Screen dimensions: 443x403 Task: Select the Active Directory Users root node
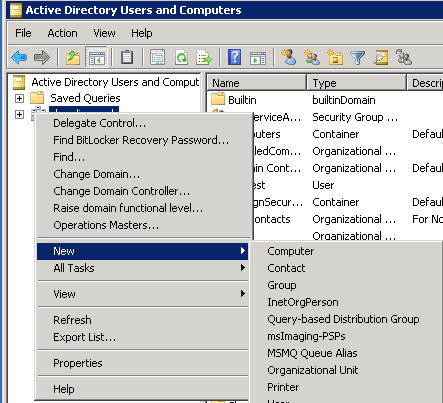[x=115, y=82]
